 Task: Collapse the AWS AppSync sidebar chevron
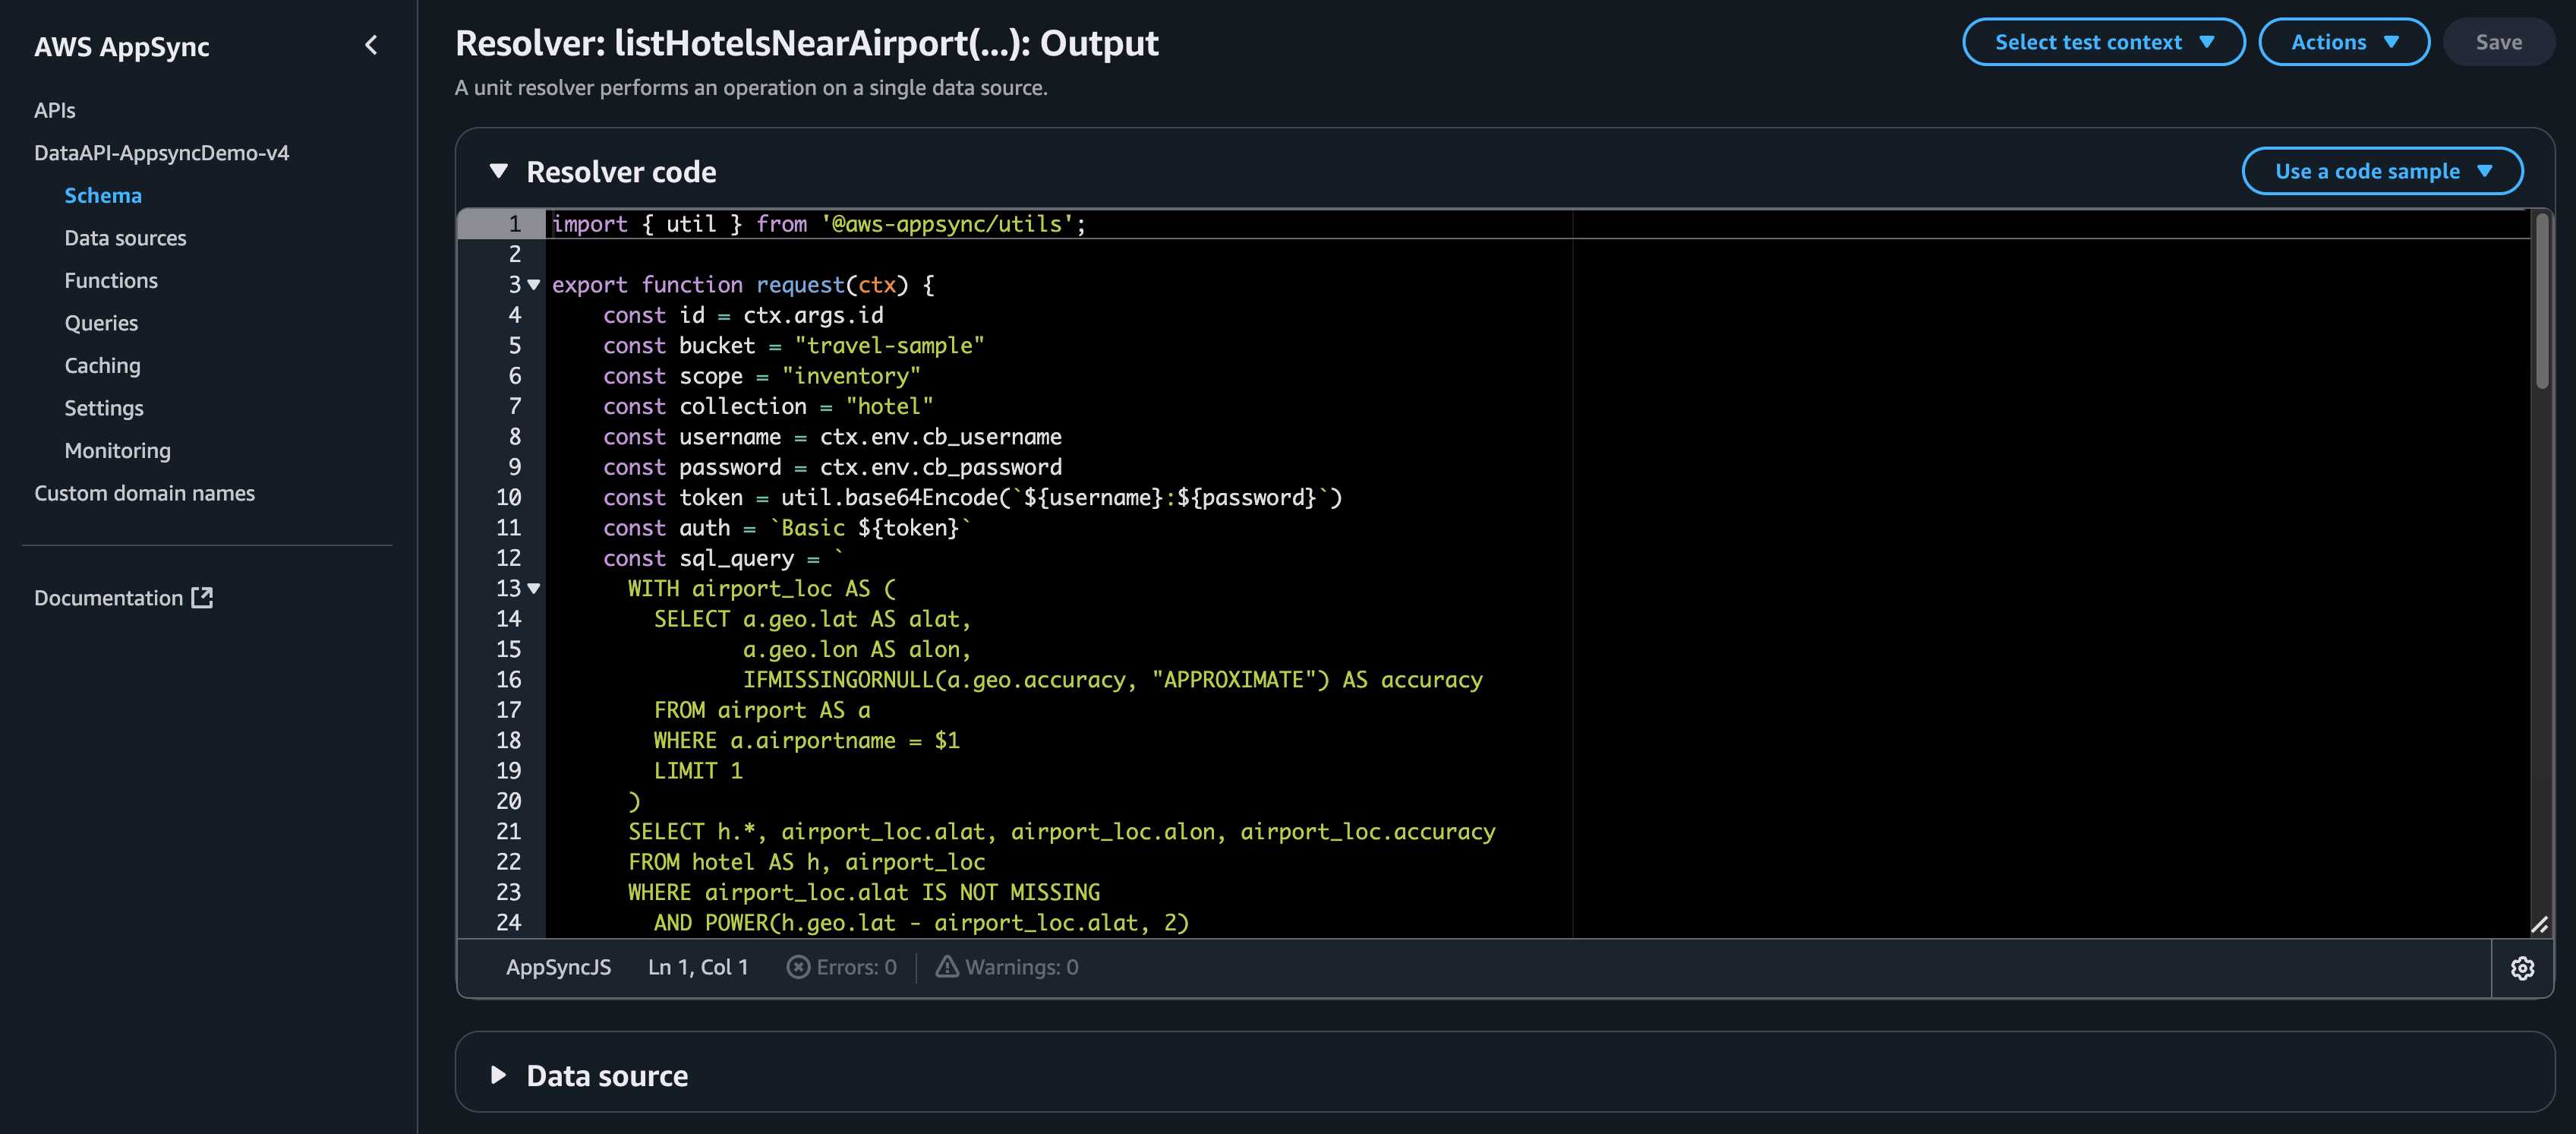(371, 45)
